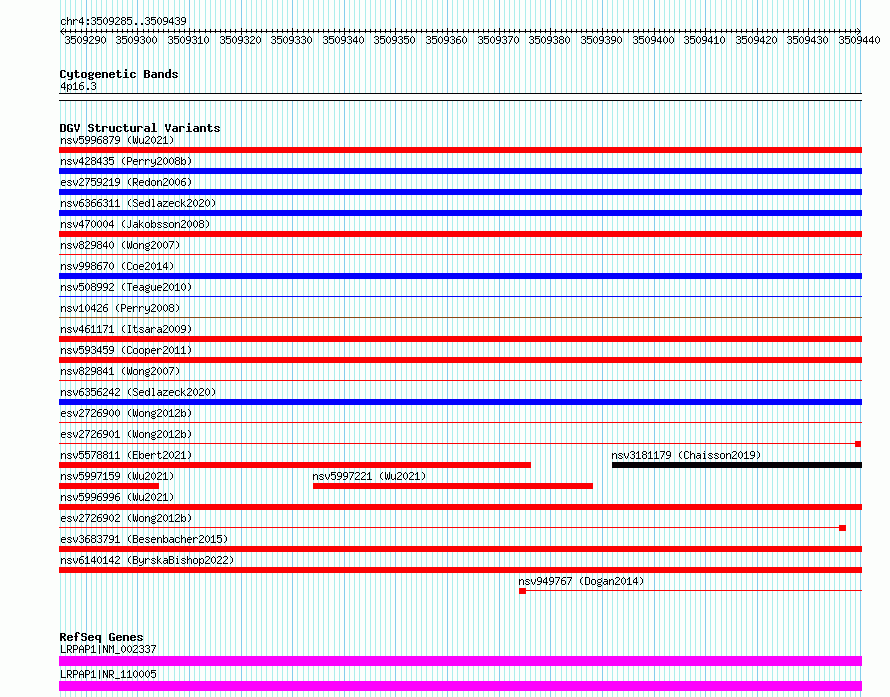Open variant nsv998670 (Coe2014)

coord(117,266)
